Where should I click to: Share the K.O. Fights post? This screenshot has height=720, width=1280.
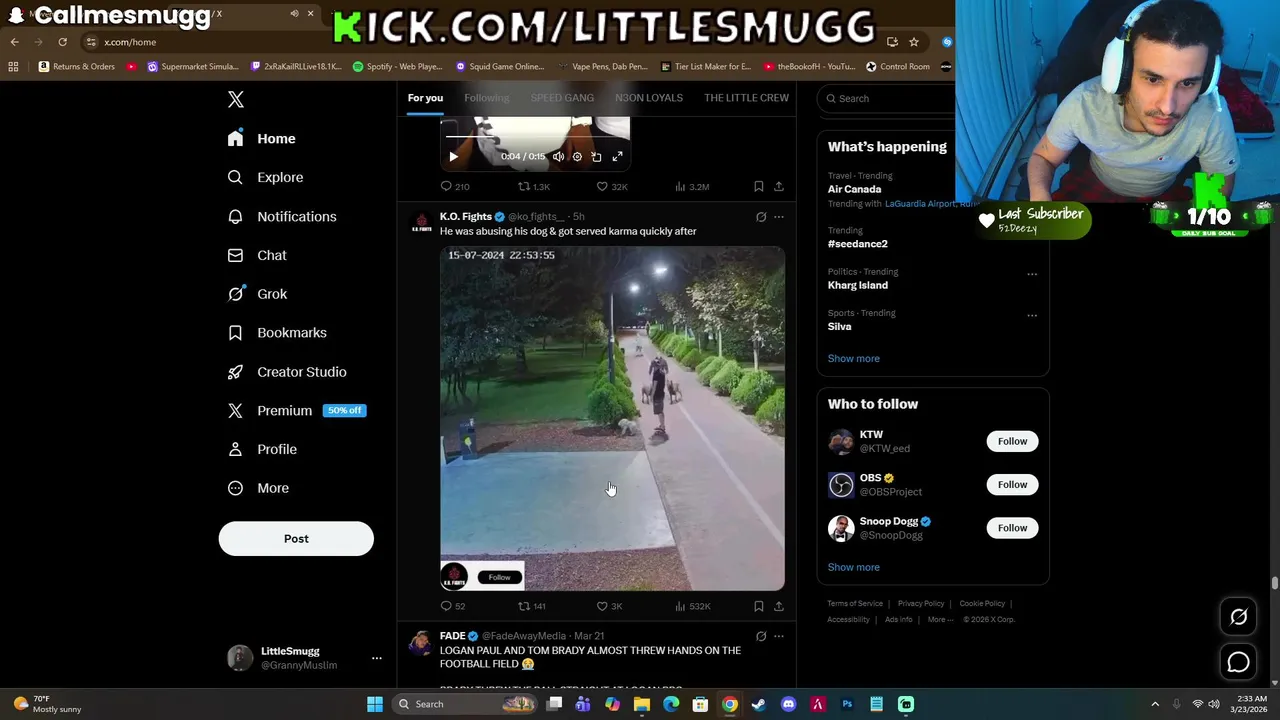point(779,606)
